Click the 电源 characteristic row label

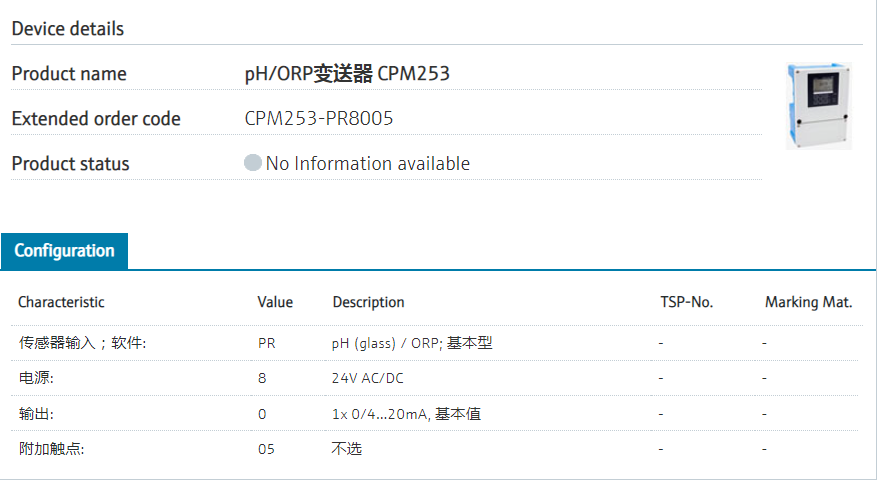click(x=36, y=379)
